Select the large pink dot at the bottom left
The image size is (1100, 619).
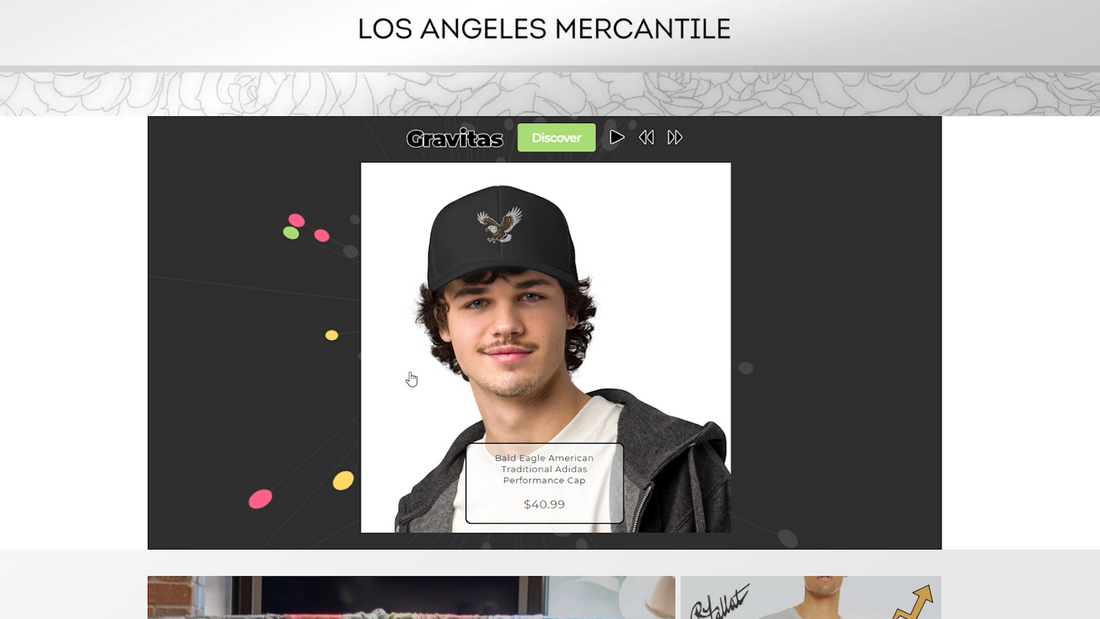click(260, 499)
